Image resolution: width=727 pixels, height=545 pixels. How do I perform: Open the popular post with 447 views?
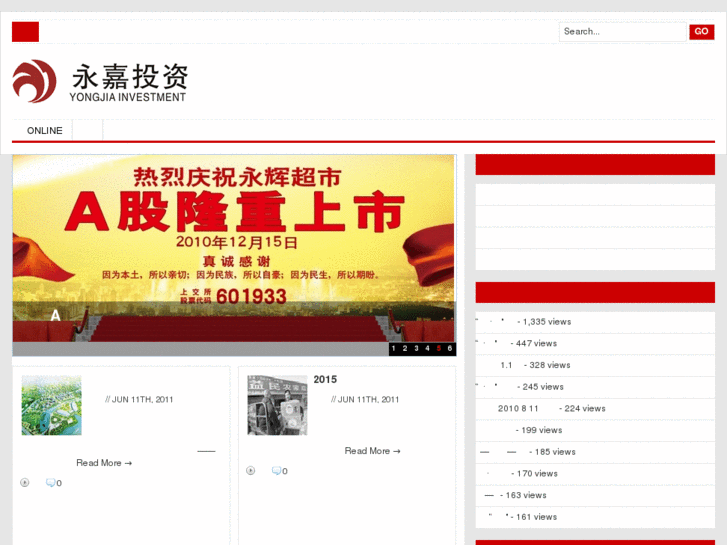(595, 344)
